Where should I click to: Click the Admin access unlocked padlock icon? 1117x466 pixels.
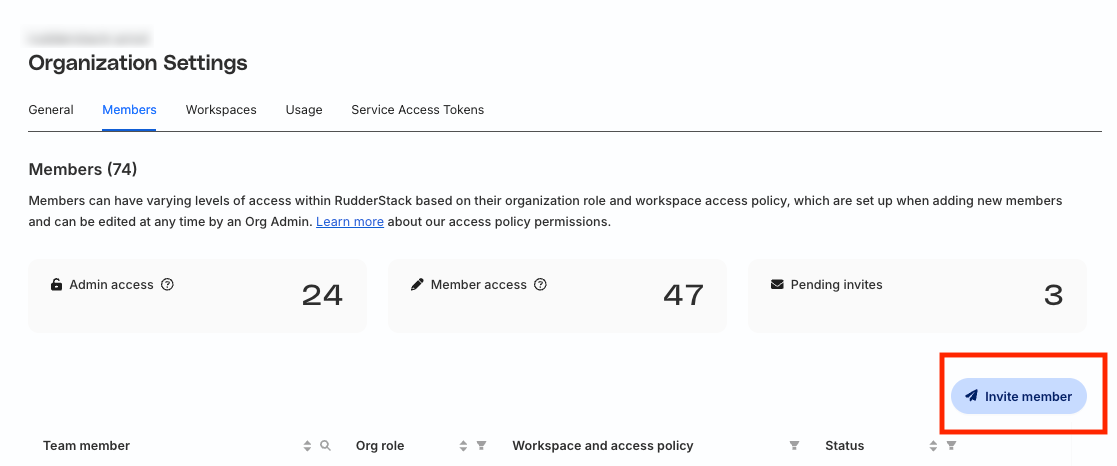pos(56,284)
